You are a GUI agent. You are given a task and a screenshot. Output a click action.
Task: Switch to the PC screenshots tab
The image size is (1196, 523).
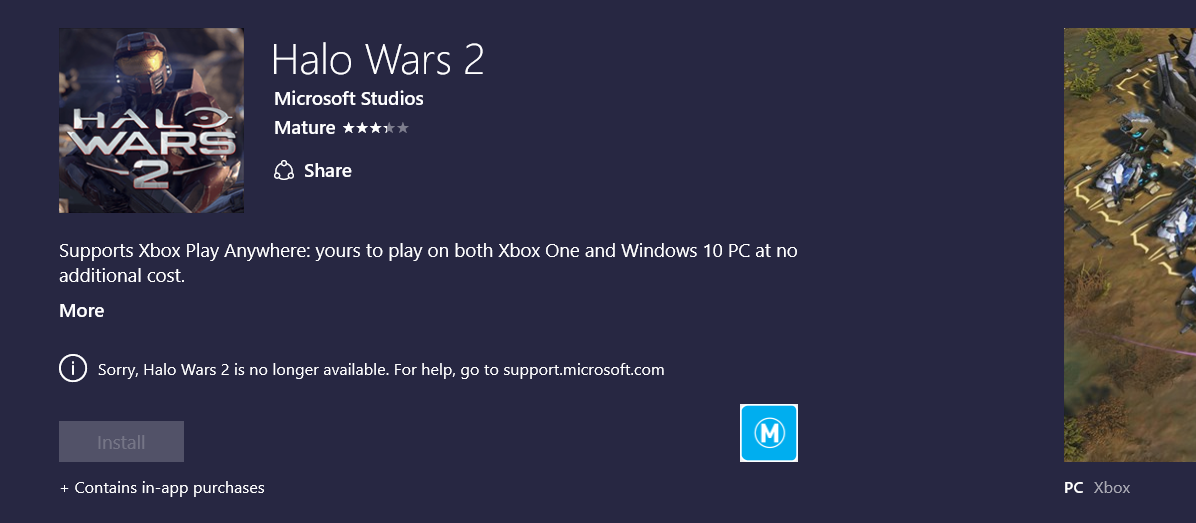(x=1073, y=488)
